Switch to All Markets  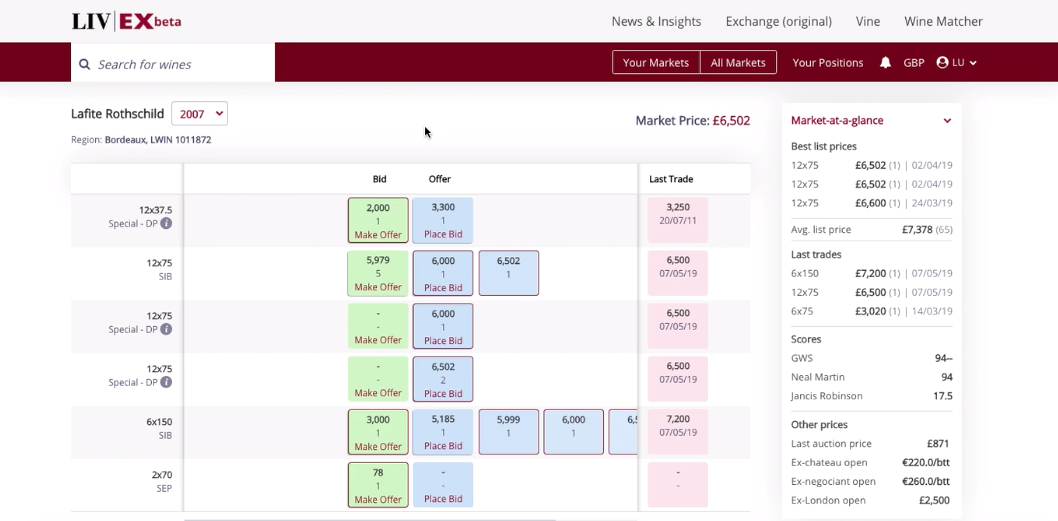pos(738,62)
